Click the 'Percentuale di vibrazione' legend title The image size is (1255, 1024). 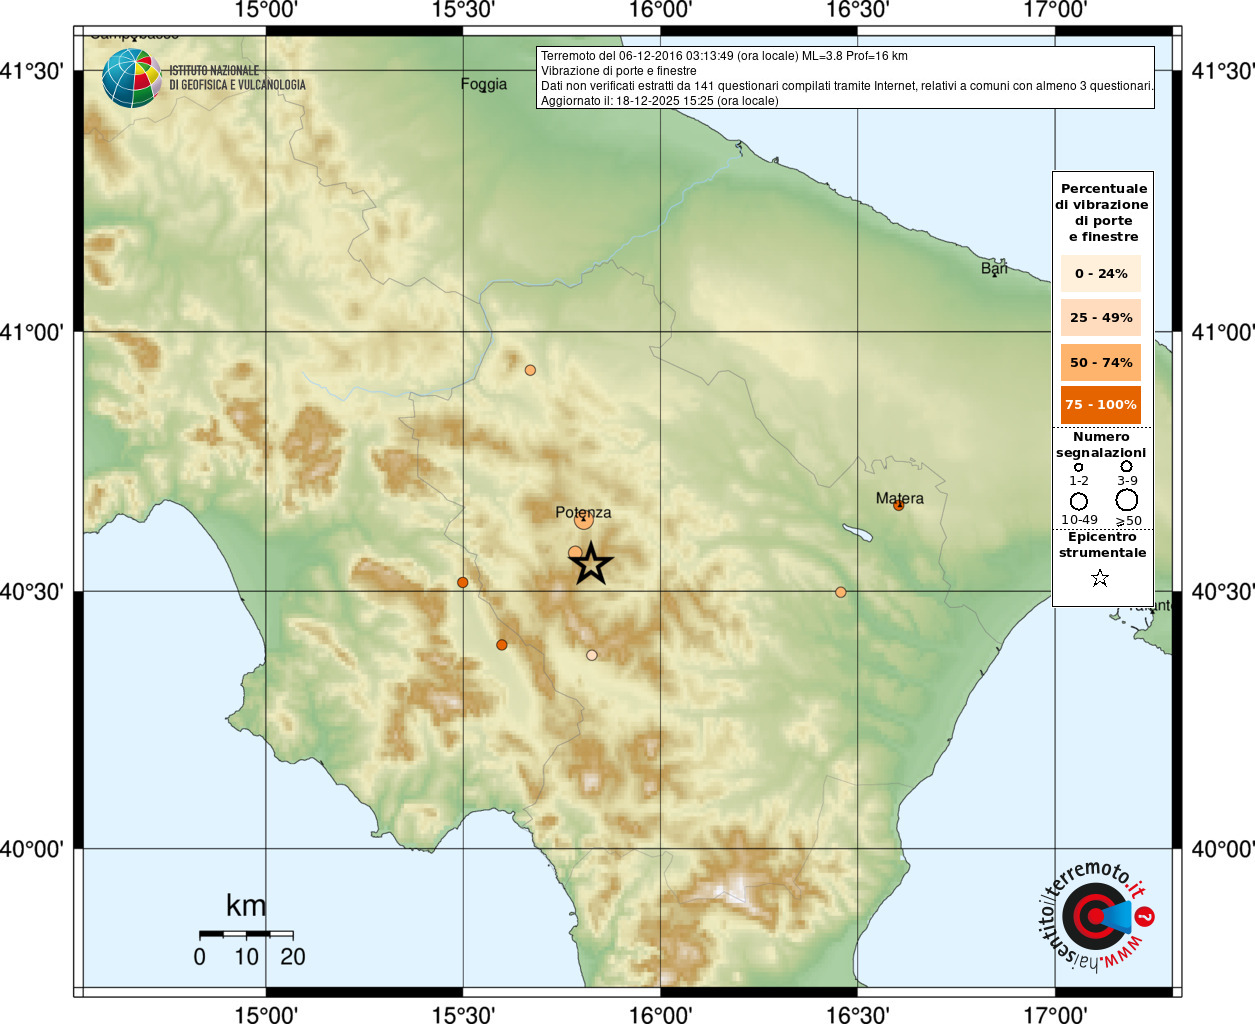[x=1102, y=212]
